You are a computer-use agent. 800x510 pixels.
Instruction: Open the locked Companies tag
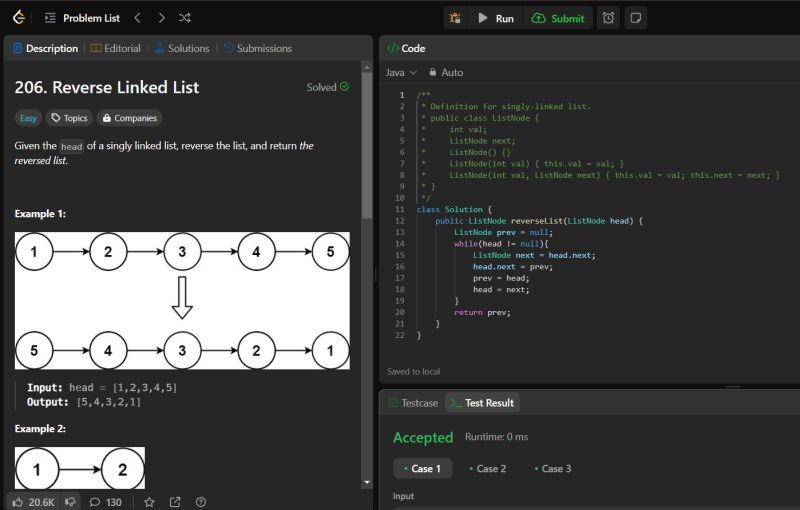click(130, 118)
